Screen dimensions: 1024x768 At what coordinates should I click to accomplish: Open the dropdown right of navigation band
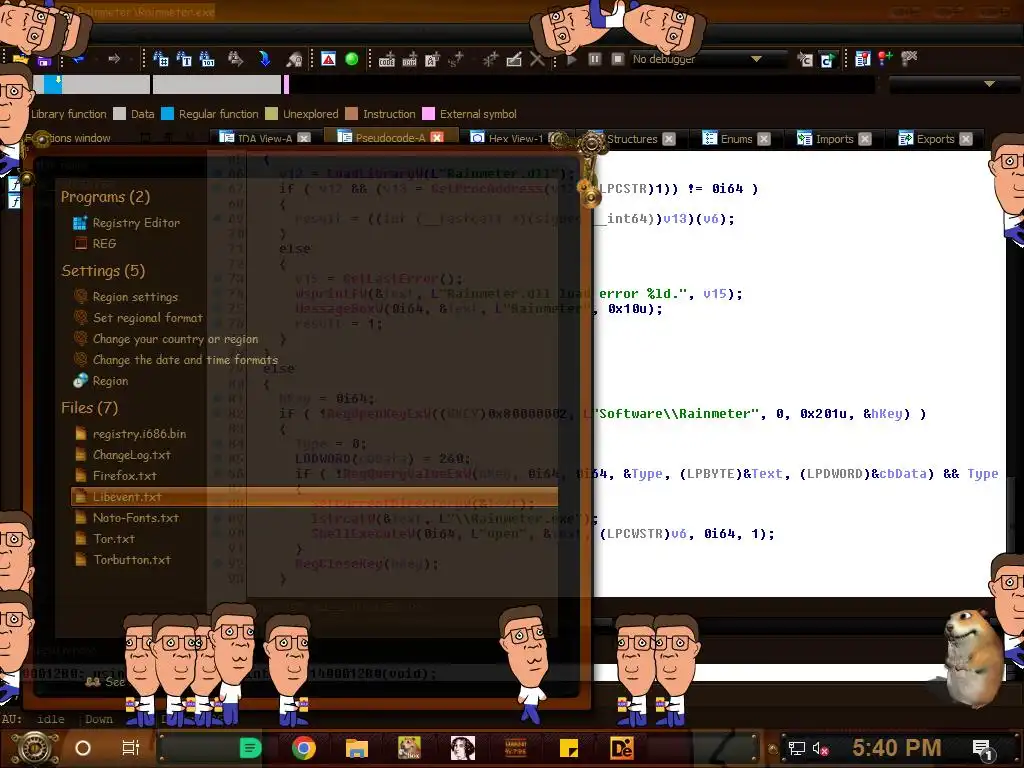pyautogui.click(x=989, y=84)
